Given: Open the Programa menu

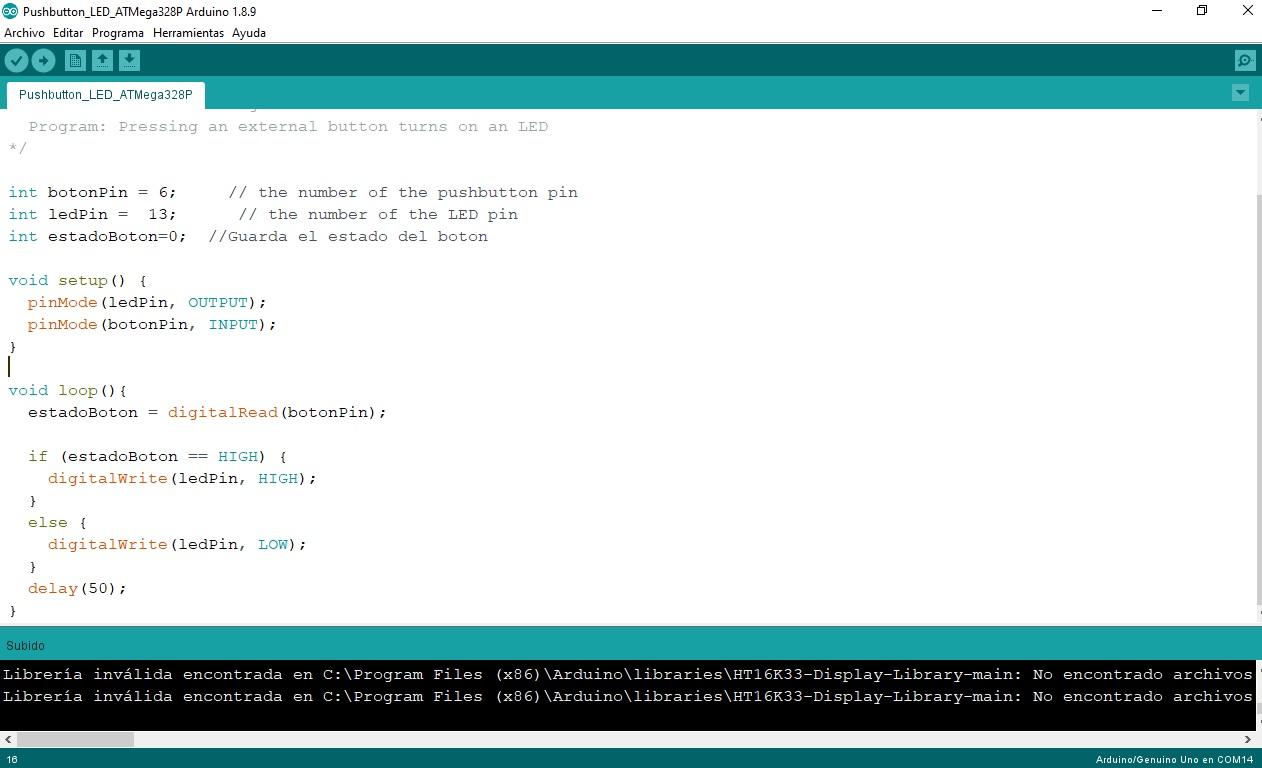Looking at the screenshot, I should 118,33.
